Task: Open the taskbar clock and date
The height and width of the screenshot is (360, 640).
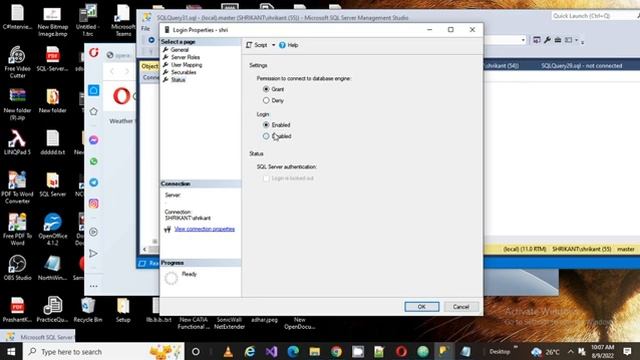Action: pos(602,351)
